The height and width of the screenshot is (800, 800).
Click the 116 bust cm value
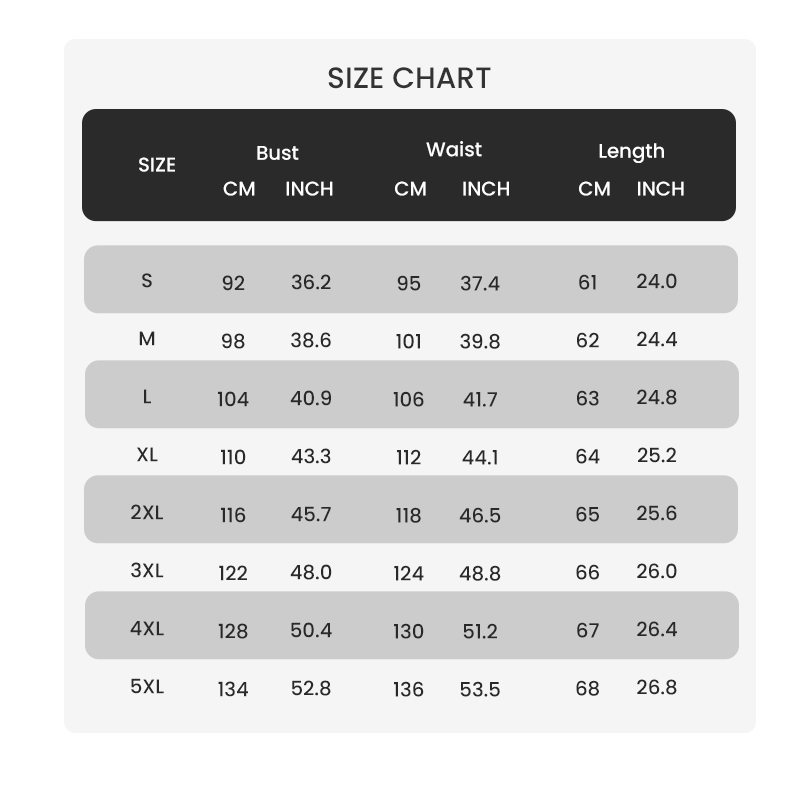click(x=233, y=515)
